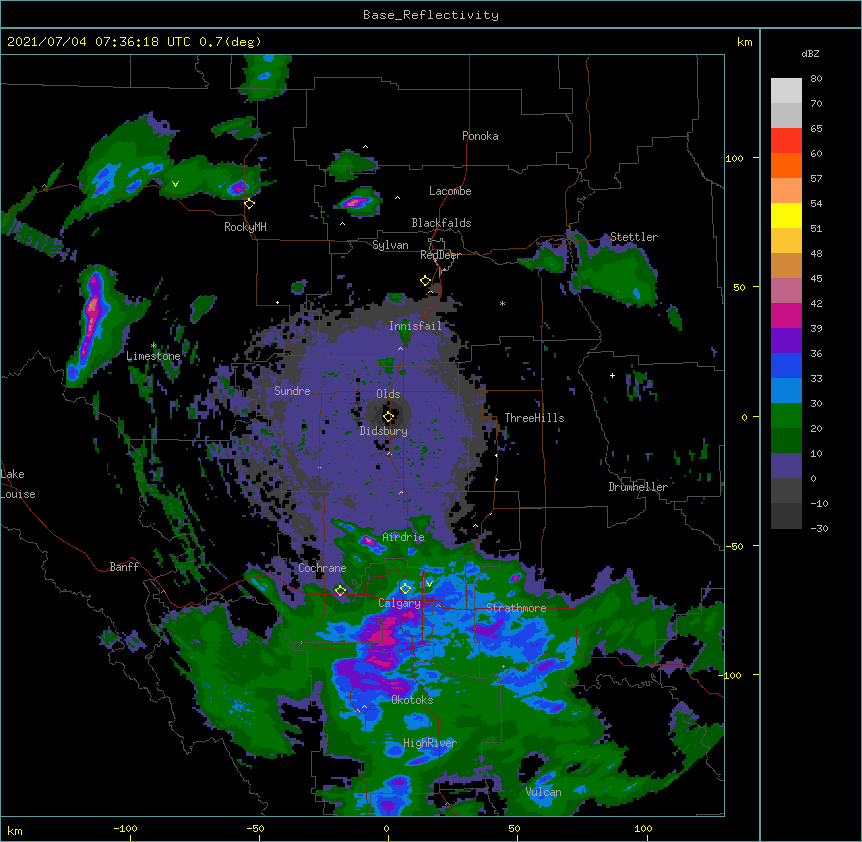This screenshot has width=862, height=842.
Task: Click the Stettler city label
Action: (x=634, y=237)
